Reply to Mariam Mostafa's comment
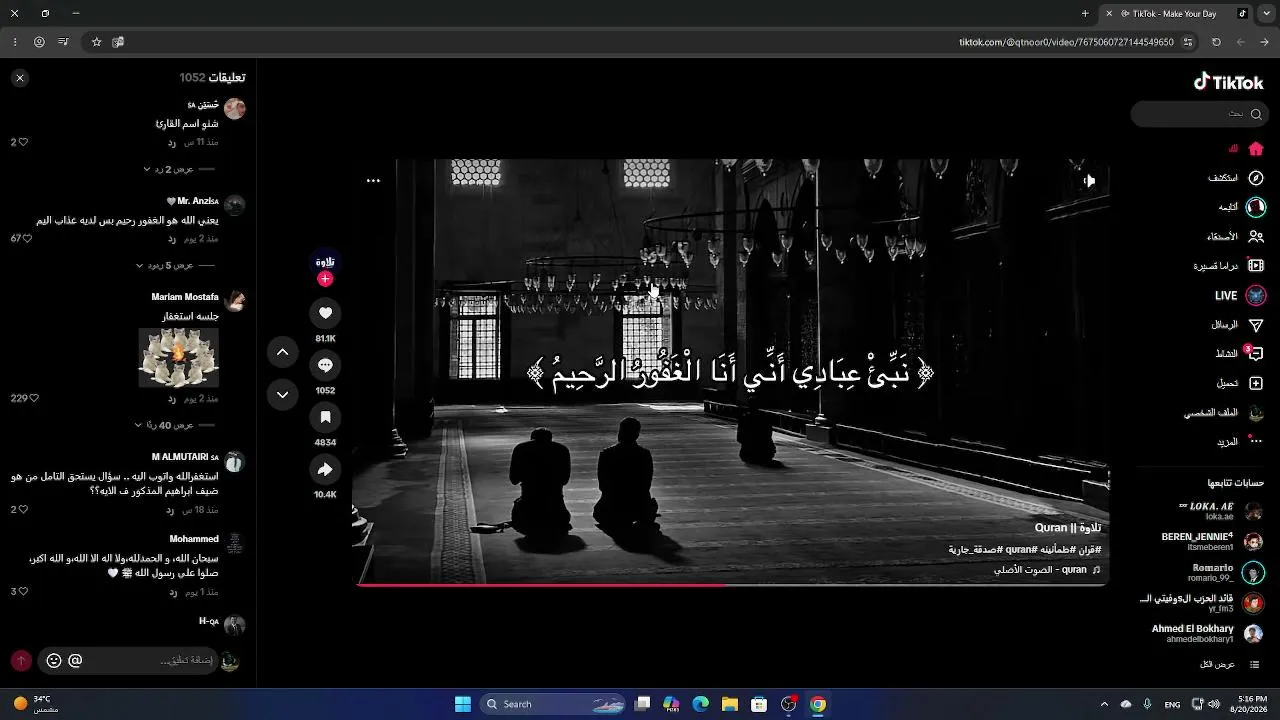The height and width of the screenshot is (720, 1280). (172, 398)
